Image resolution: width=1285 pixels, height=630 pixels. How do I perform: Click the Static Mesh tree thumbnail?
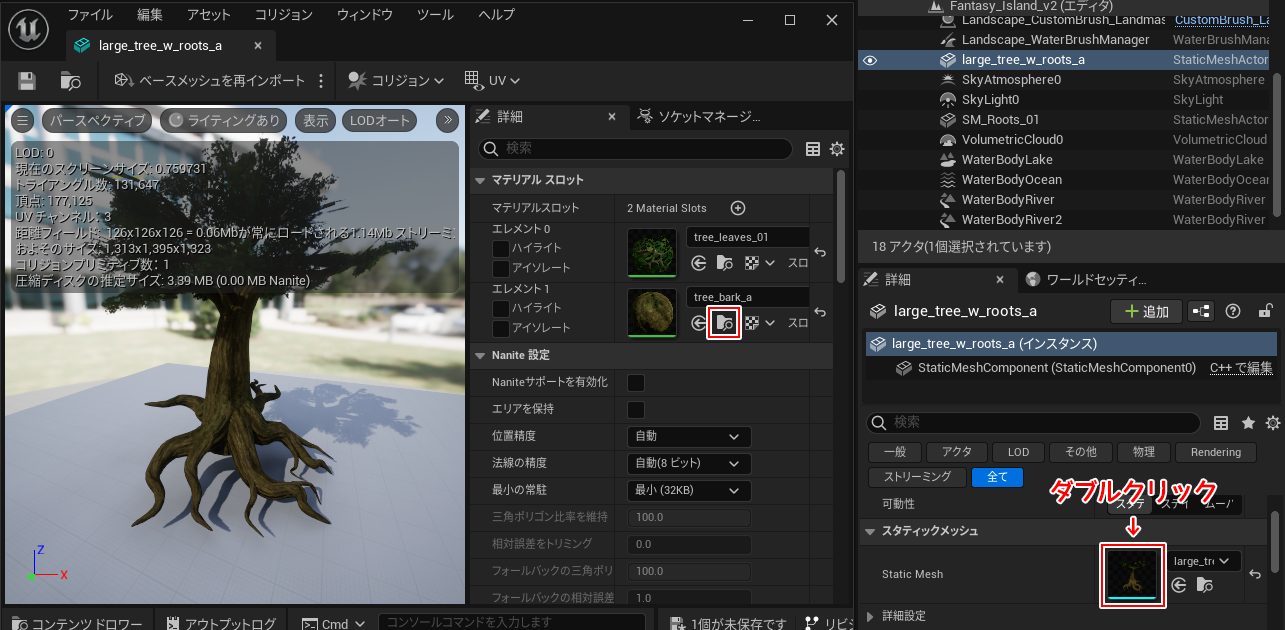click(1131, 574)
